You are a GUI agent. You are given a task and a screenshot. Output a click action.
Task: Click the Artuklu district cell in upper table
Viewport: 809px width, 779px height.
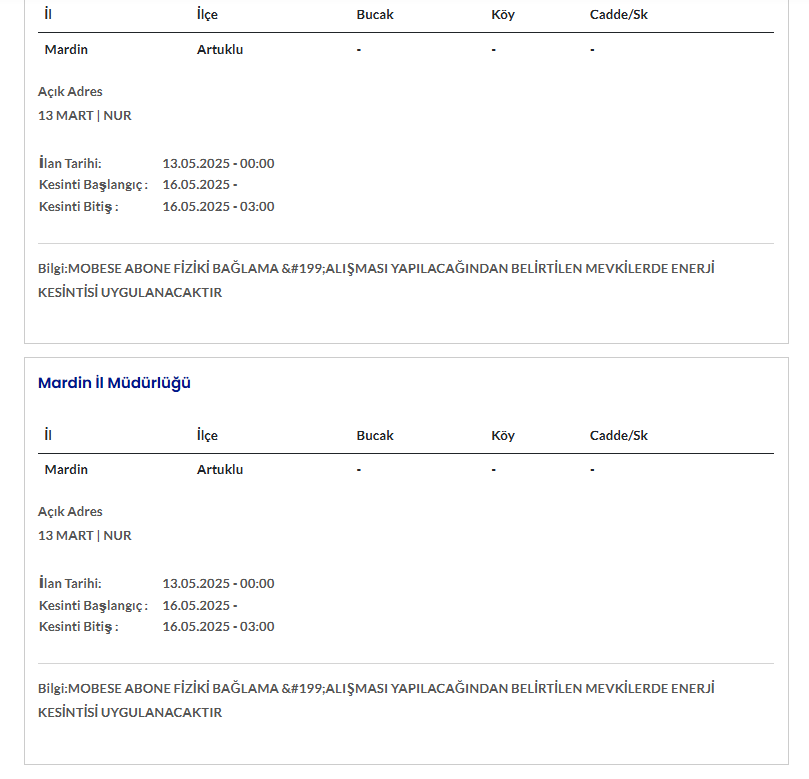pyautogui.click(x=220, y=49)
